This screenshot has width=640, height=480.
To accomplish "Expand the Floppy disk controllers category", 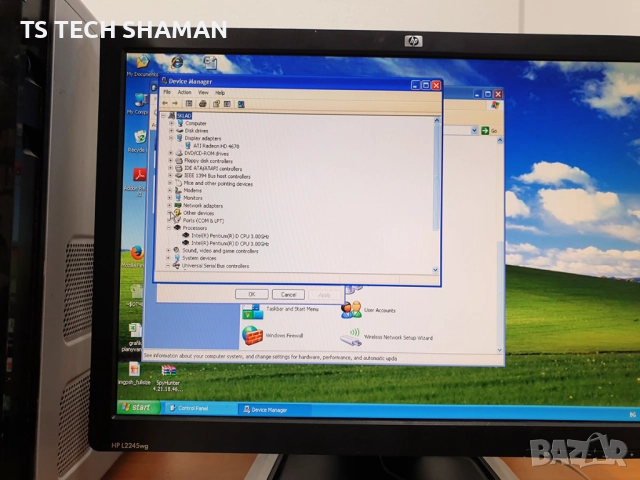I will point(171,161).
